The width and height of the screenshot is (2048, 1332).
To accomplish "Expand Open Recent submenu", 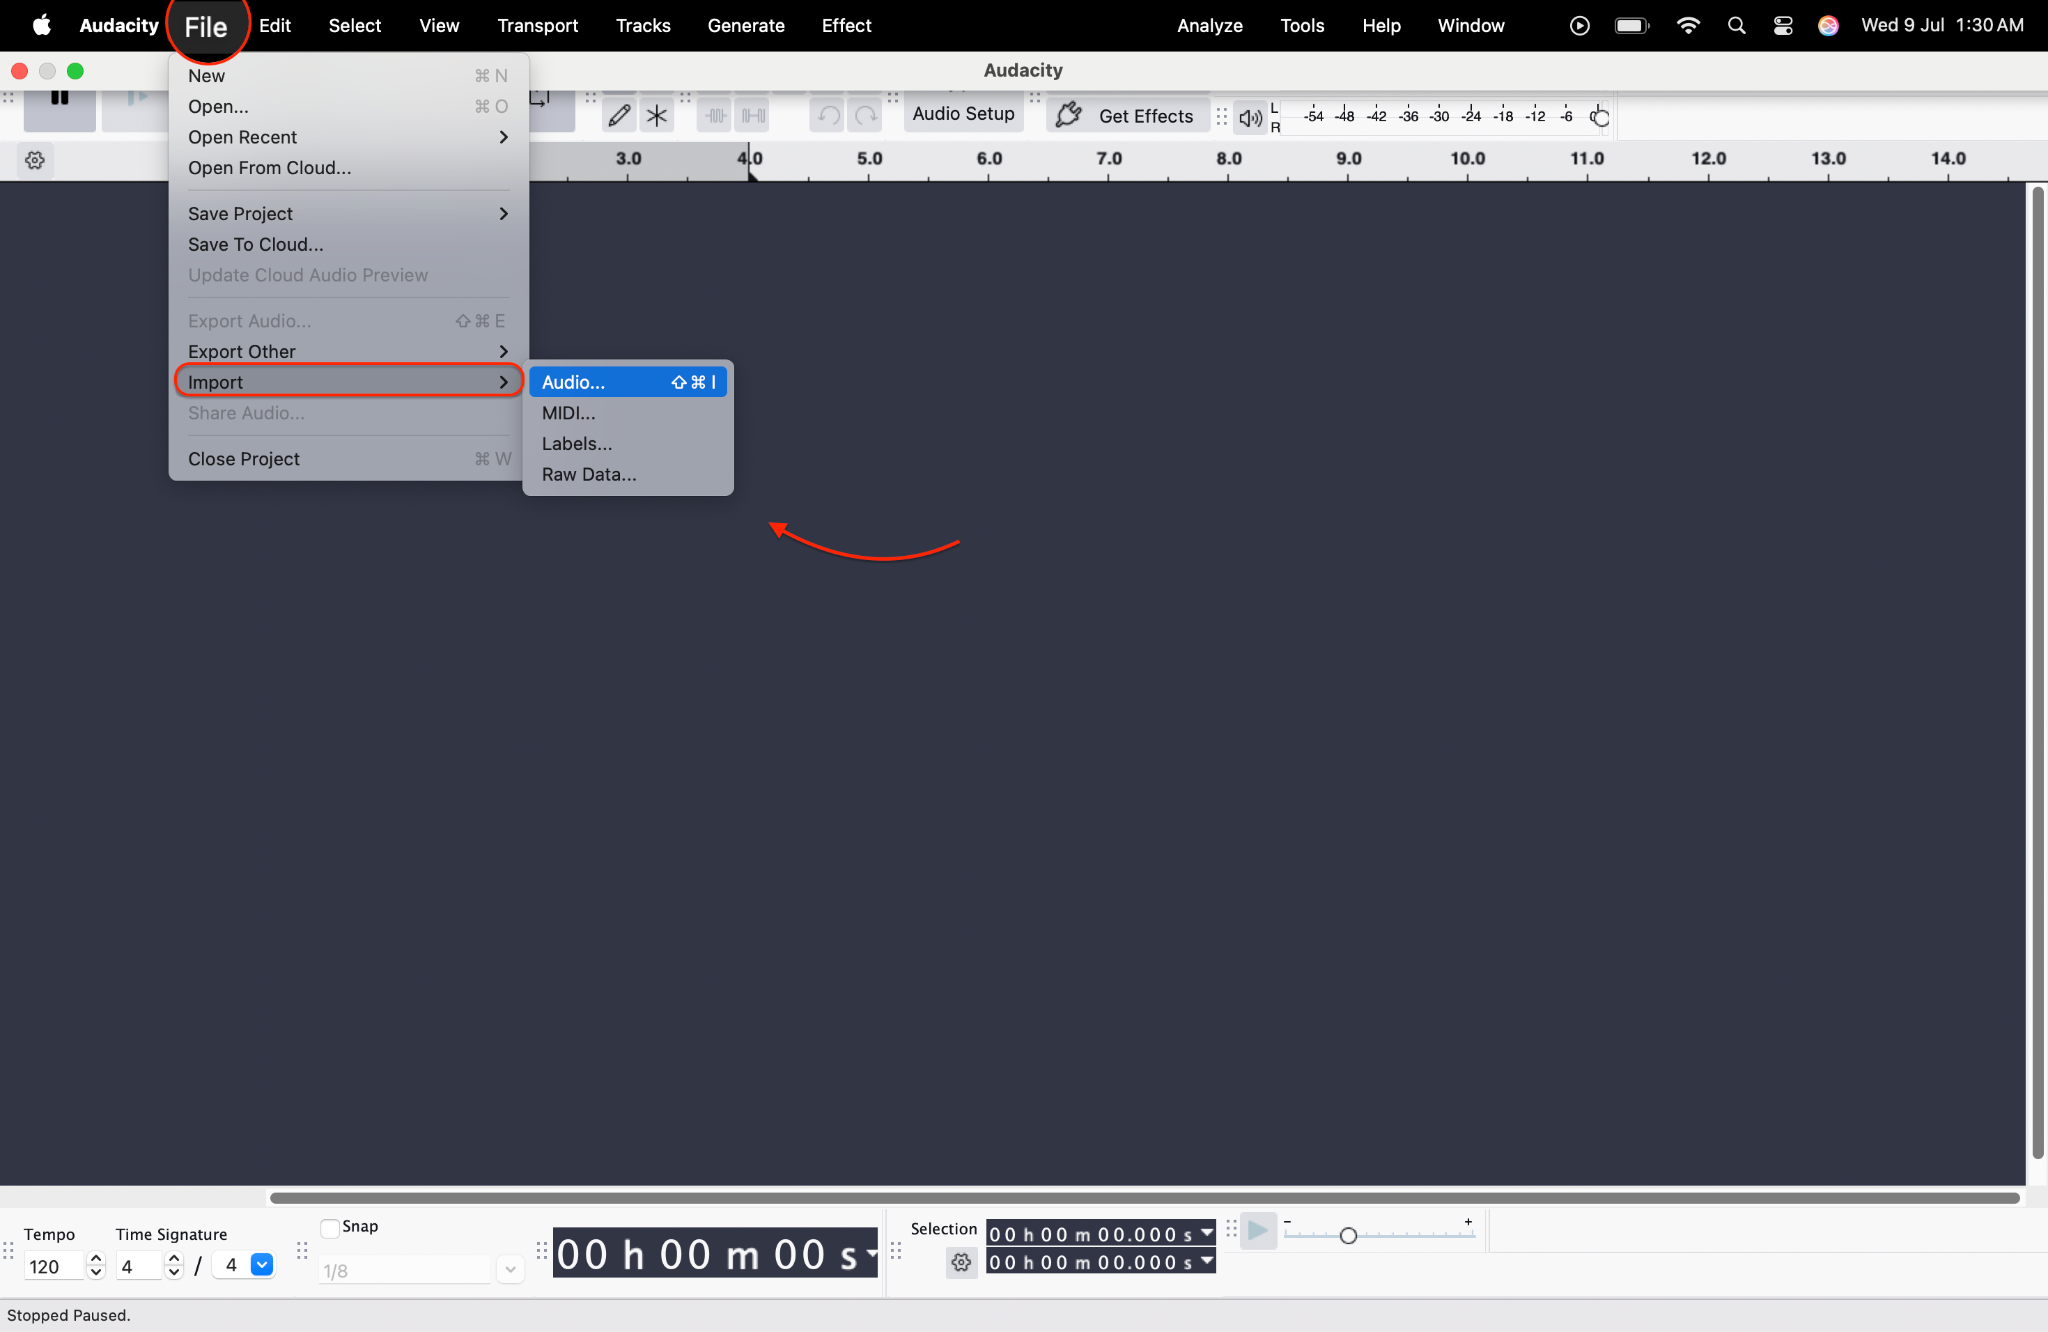I will click(x=348, y=137).
